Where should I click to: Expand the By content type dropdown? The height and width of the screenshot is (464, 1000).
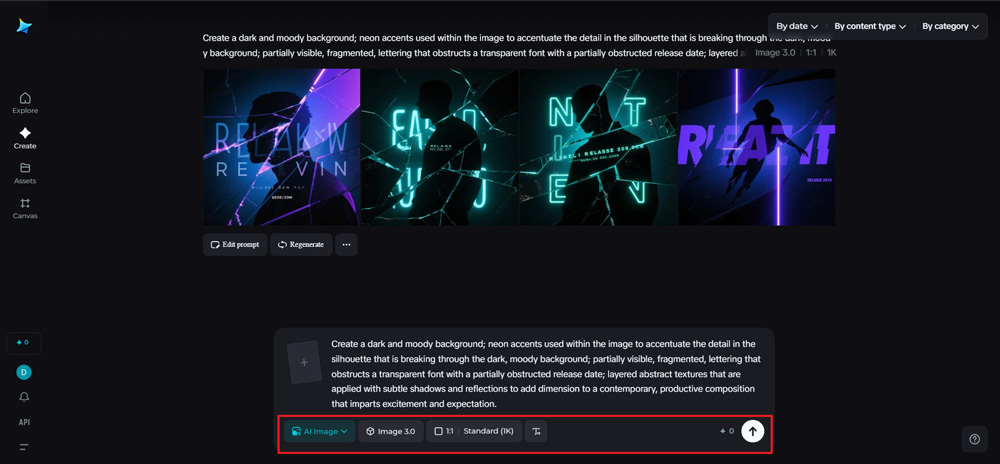pos(870,26)
